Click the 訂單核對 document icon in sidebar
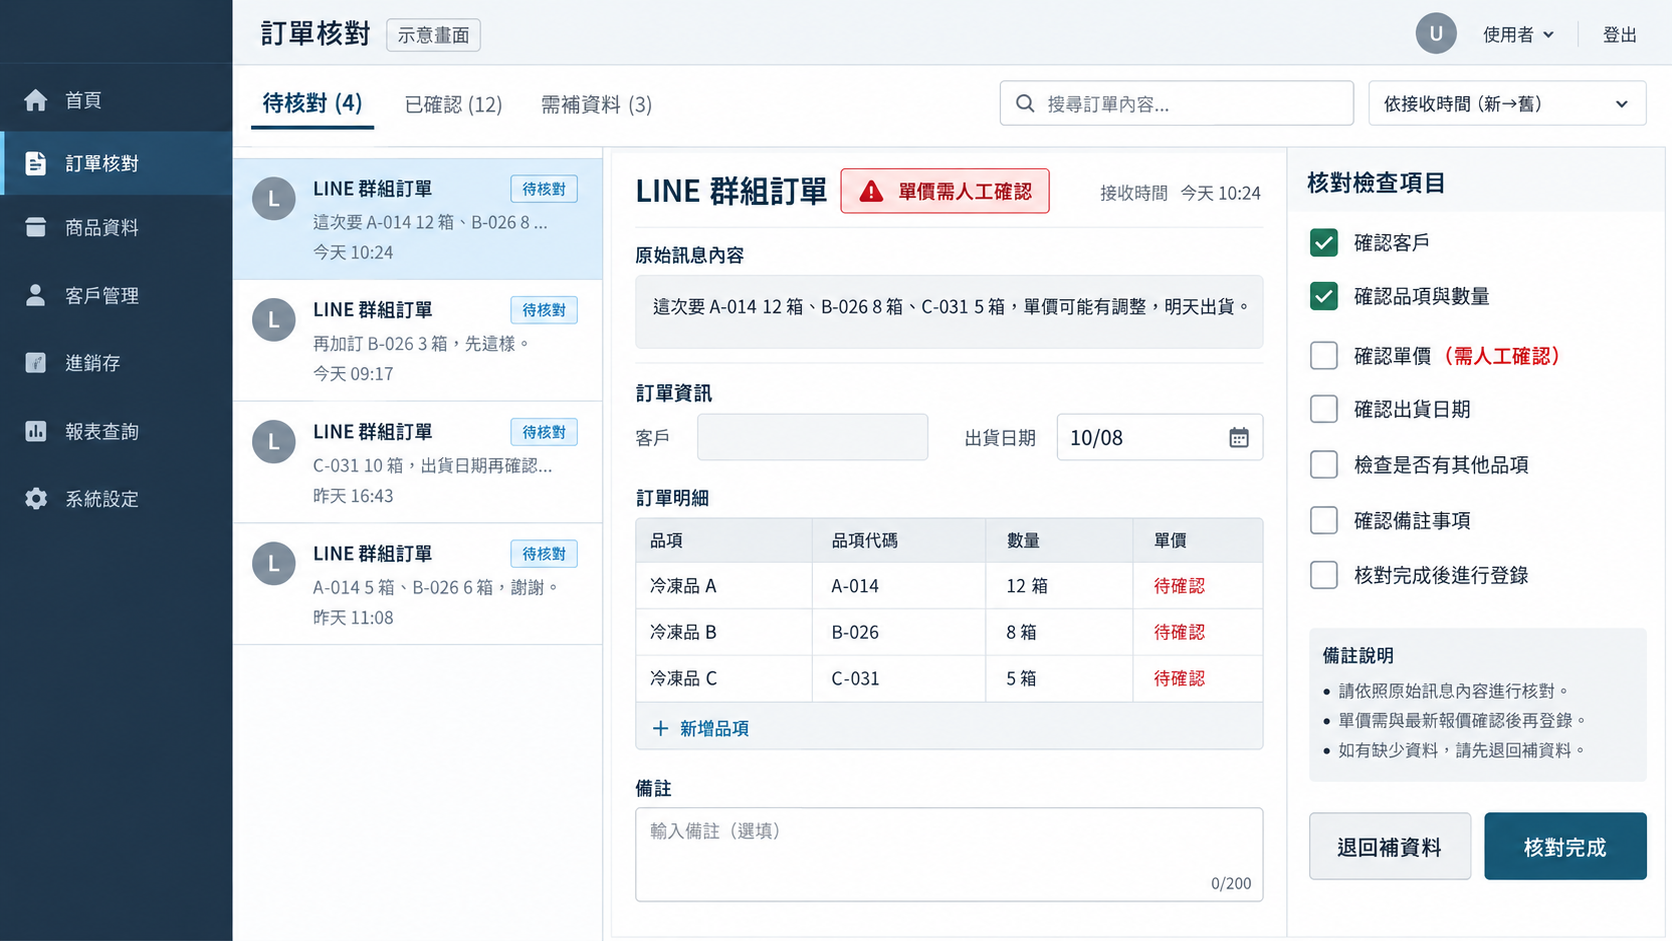Viewport: 1672px width, 941px height. pos(36,163)
